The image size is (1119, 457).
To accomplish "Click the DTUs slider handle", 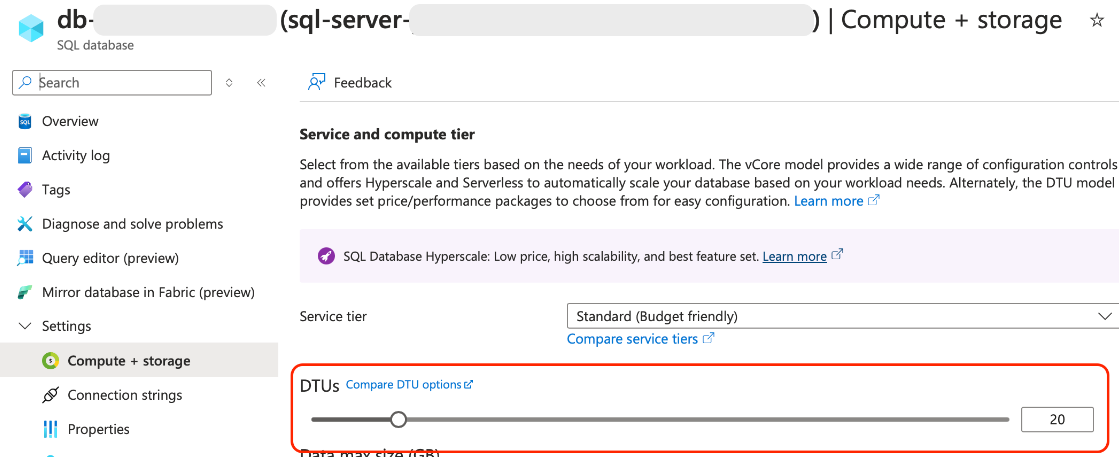I will click(x=399, y=419).
